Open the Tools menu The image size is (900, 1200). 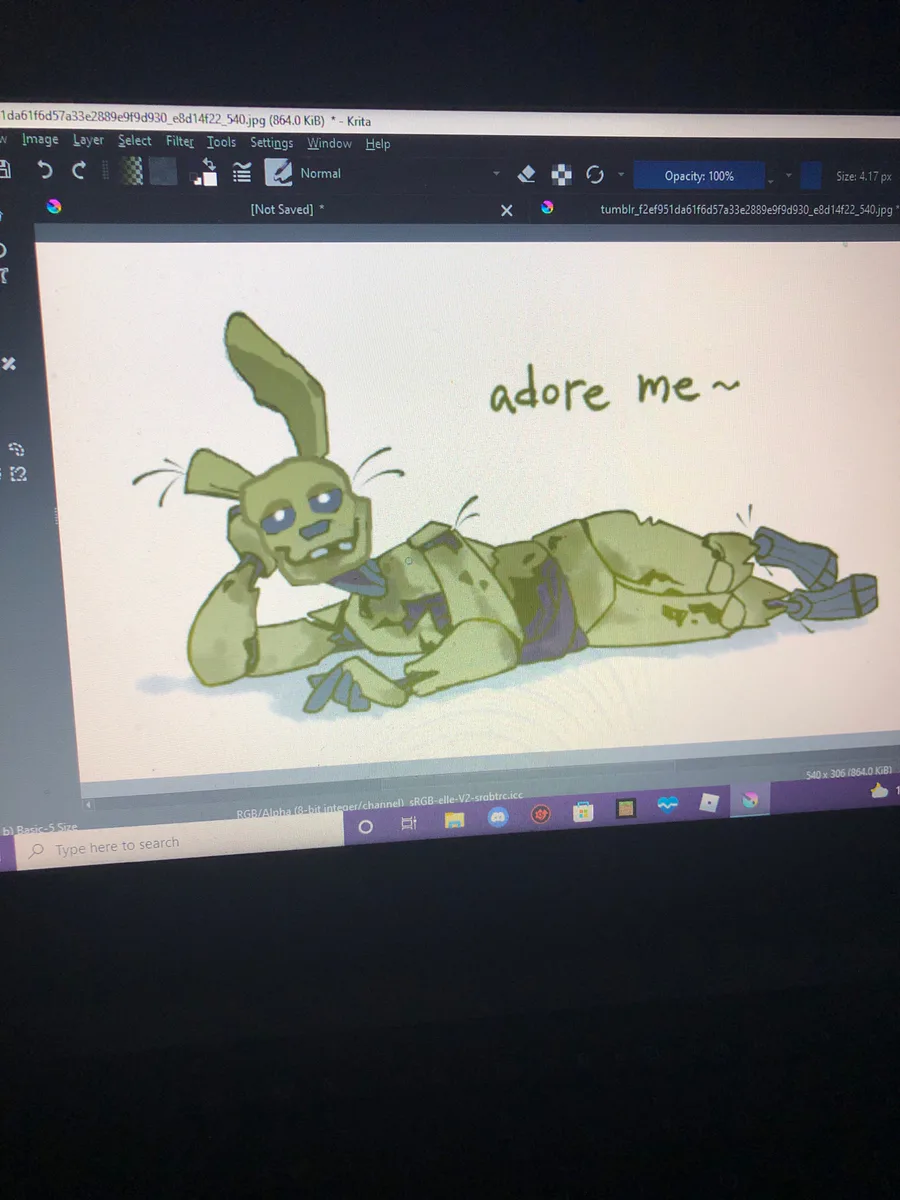coord(222,142)
